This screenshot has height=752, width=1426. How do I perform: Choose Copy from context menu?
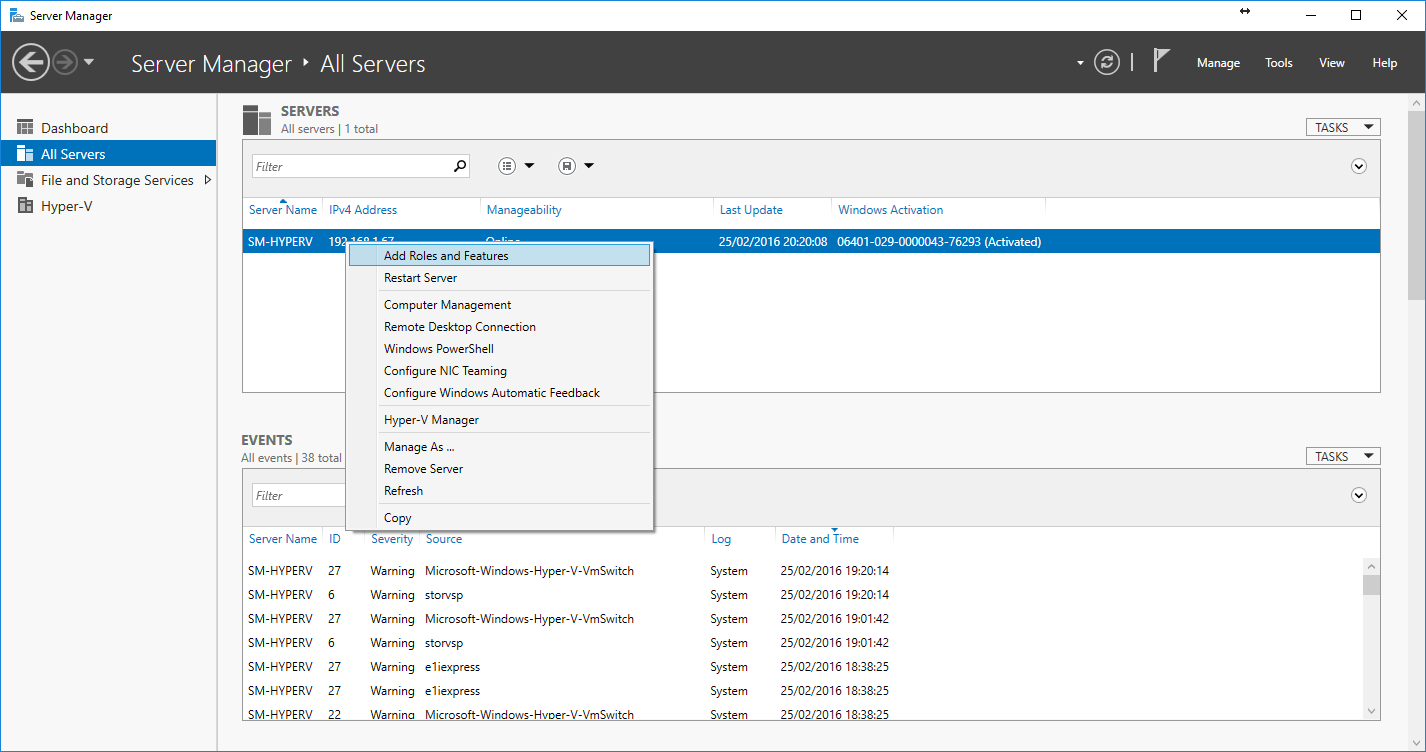point(499,518)
